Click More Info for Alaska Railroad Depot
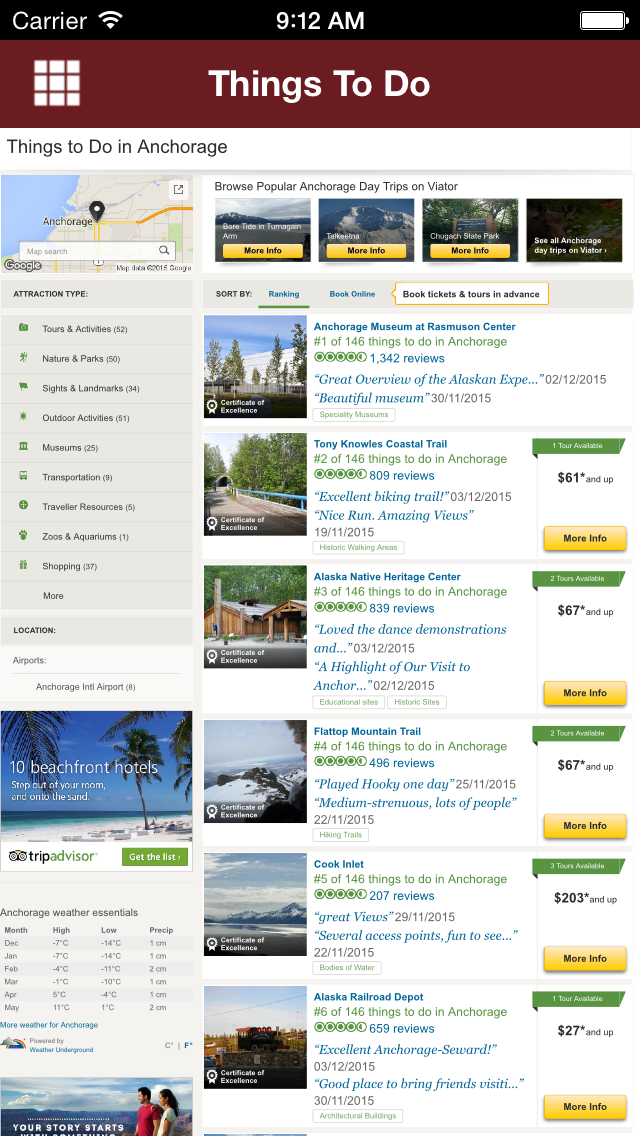Viewport: 640px width, 1136px height. pyautogui.click(x=585, y=1106)
